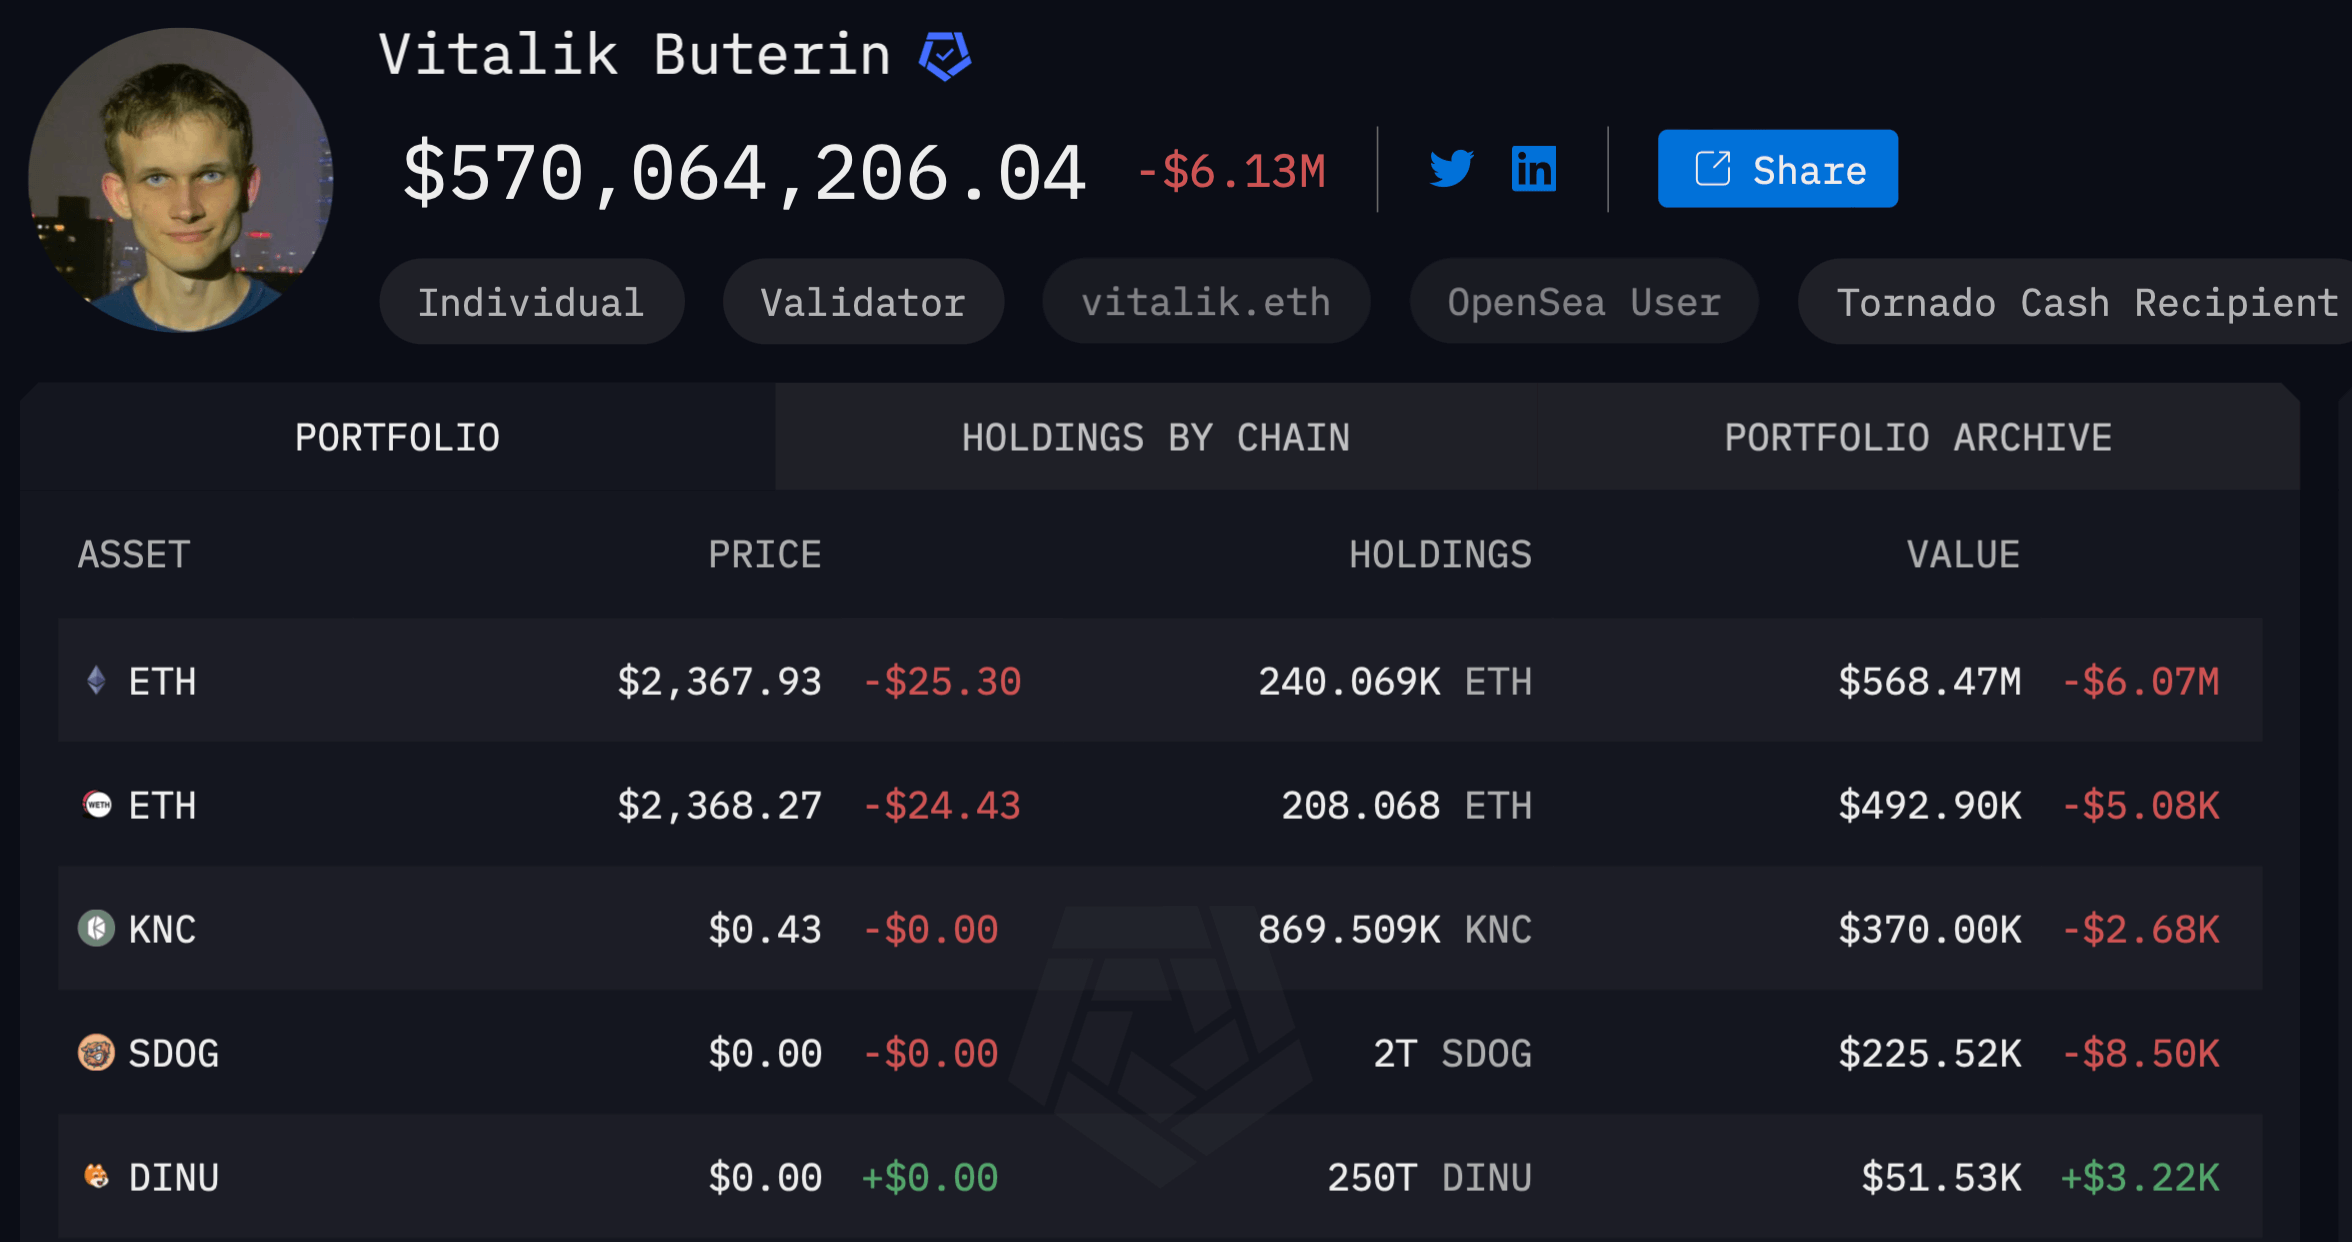
Task: Select the Tornado Cash Recipient tag
Action: click(2086, 302)
